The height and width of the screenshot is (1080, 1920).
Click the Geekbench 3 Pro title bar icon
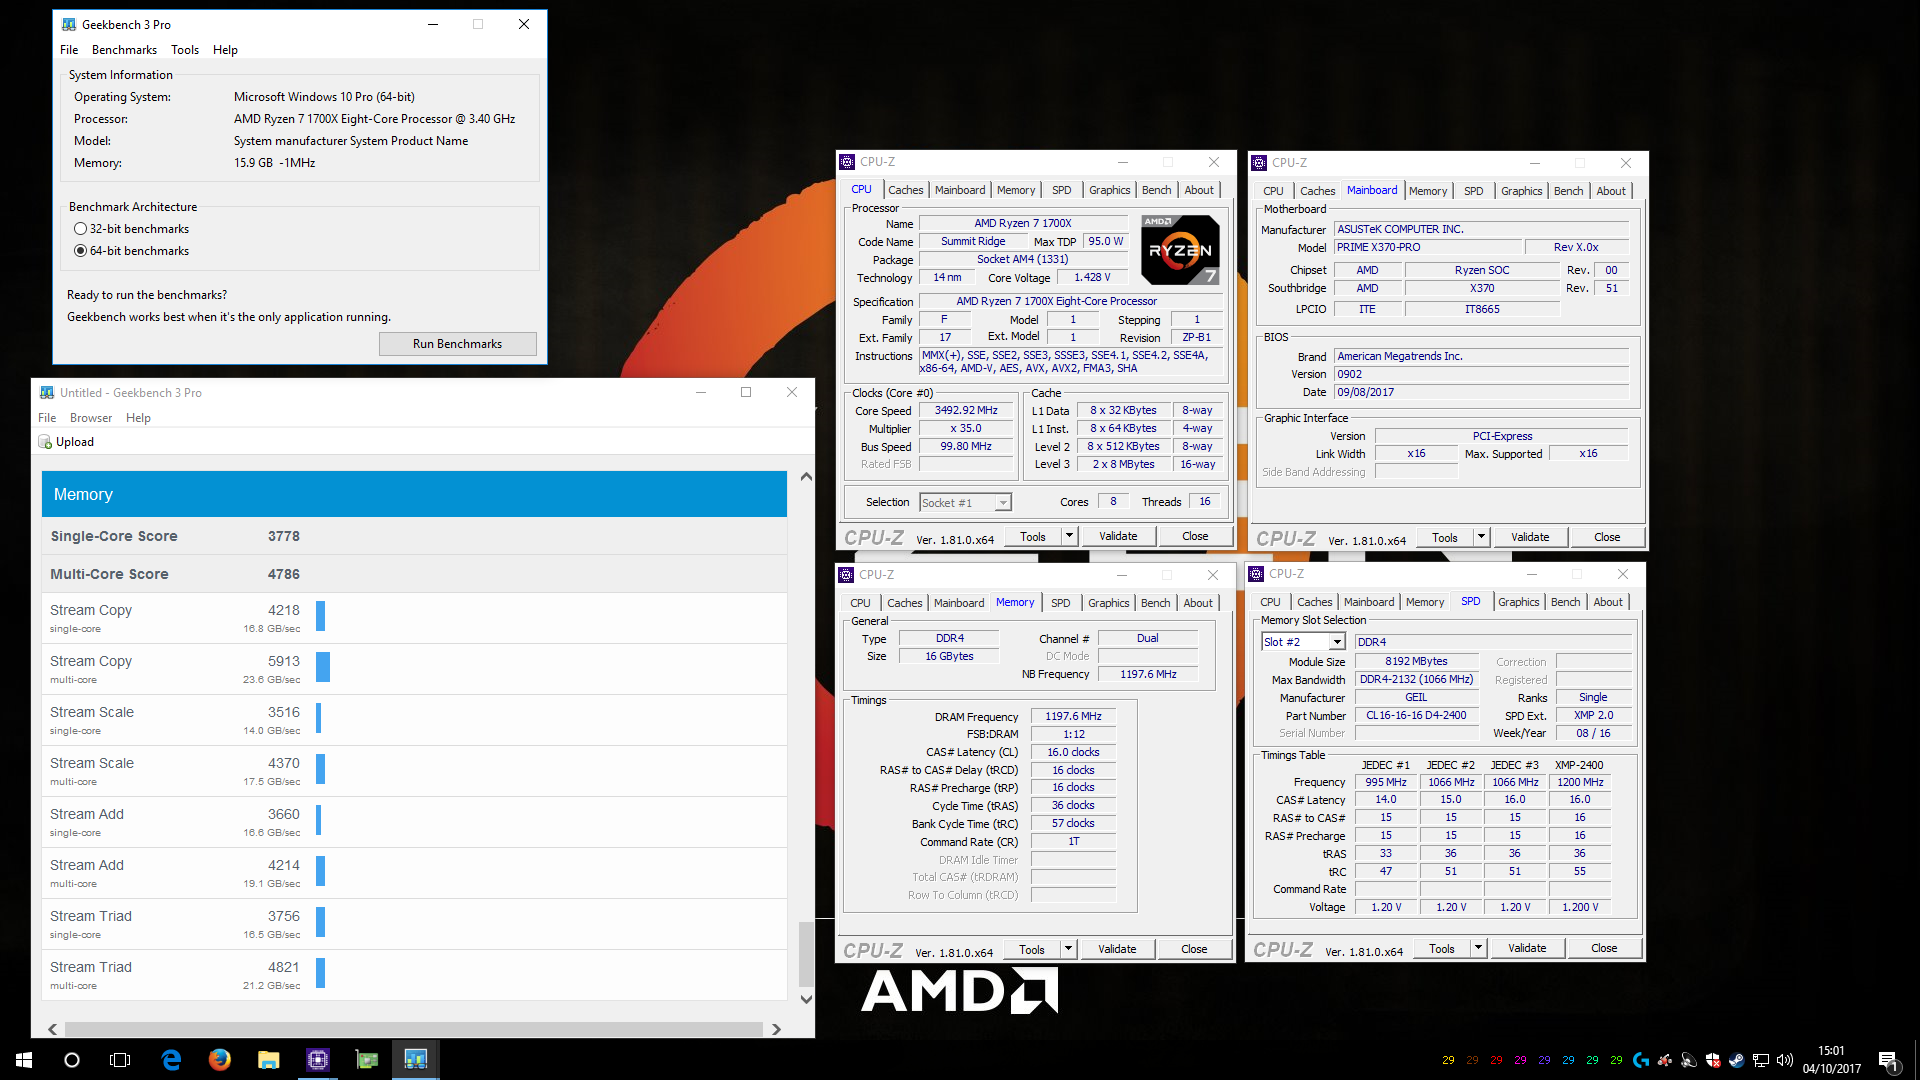(x=69, y=24)
